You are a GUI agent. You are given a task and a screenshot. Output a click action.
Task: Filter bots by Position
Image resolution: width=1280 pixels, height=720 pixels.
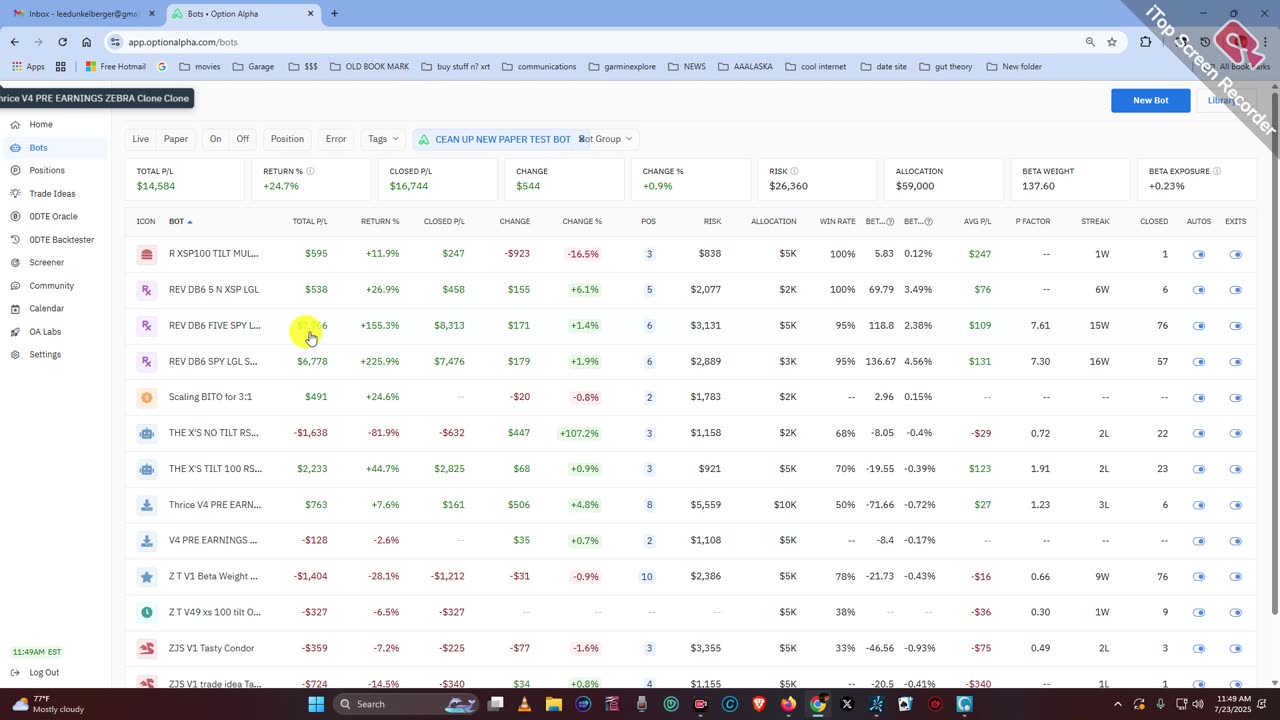pos(287,139)
